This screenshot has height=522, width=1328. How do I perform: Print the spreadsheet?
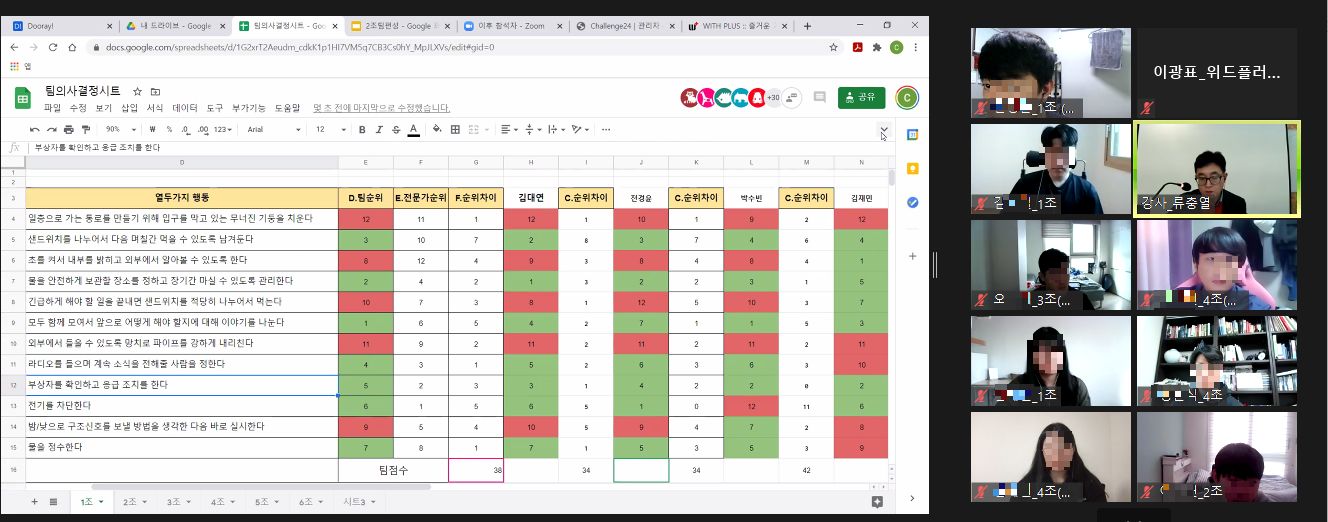[x=68, y=129]
